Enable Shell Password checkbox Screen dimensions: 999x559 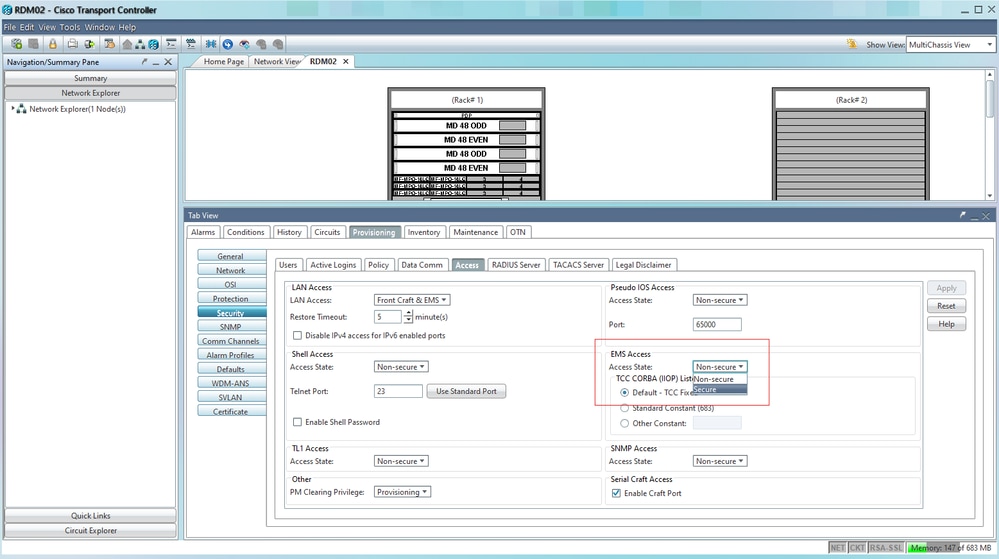pos(297,422)
